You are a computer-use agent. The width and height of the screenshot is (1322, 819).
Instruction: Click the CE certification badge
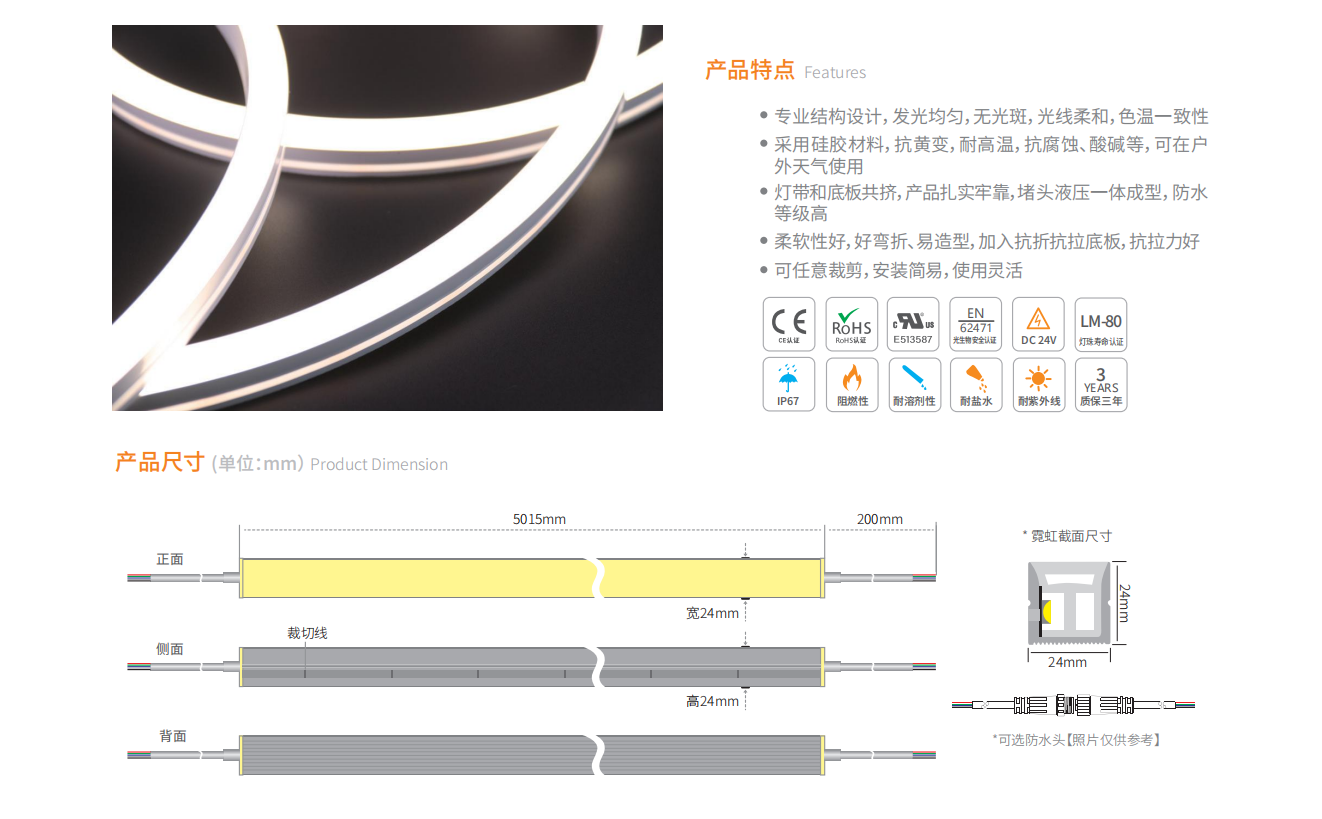[789, 324]
